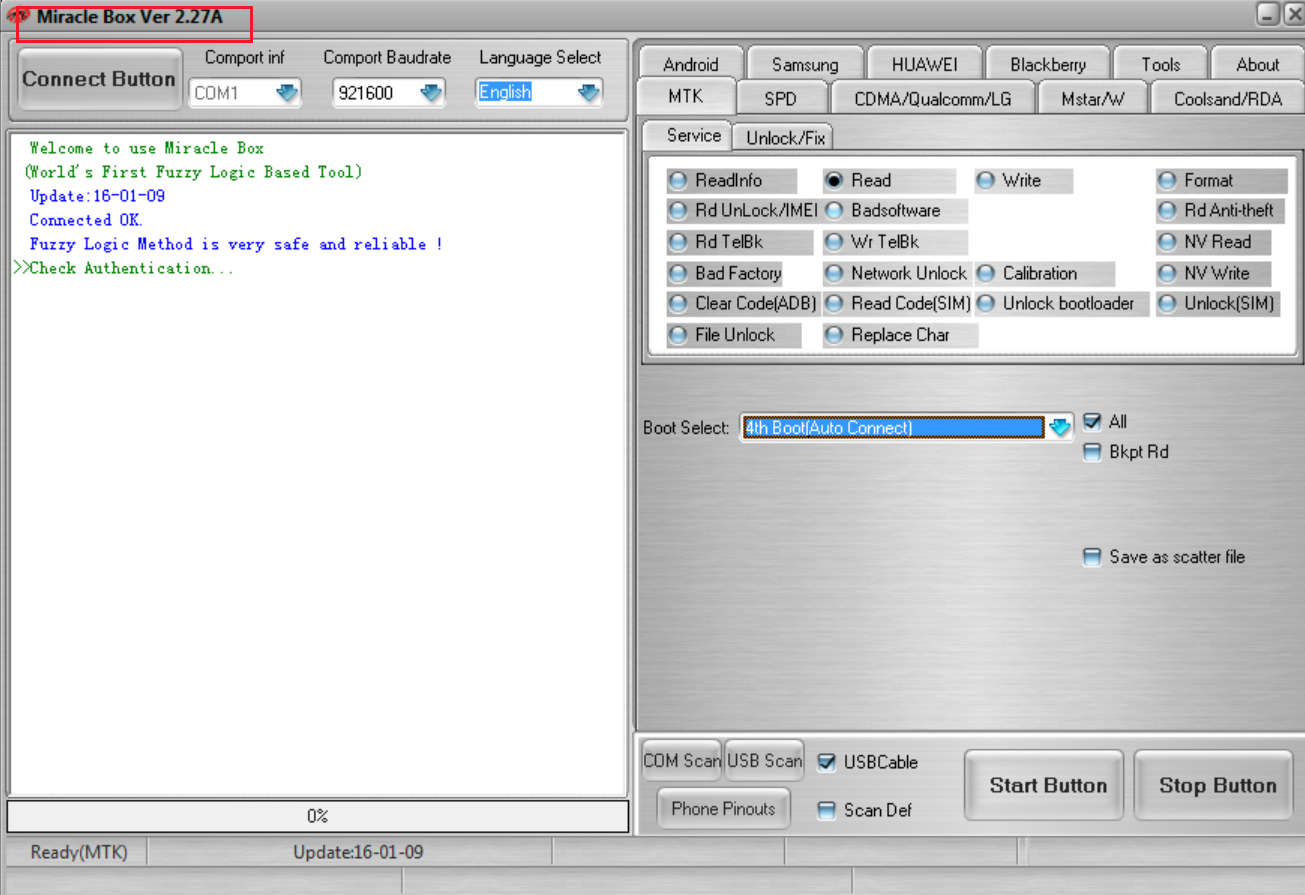Viewport: 1305px width, 895px height.
Task: Open the Tools tab
Action: click(1161, 64)
